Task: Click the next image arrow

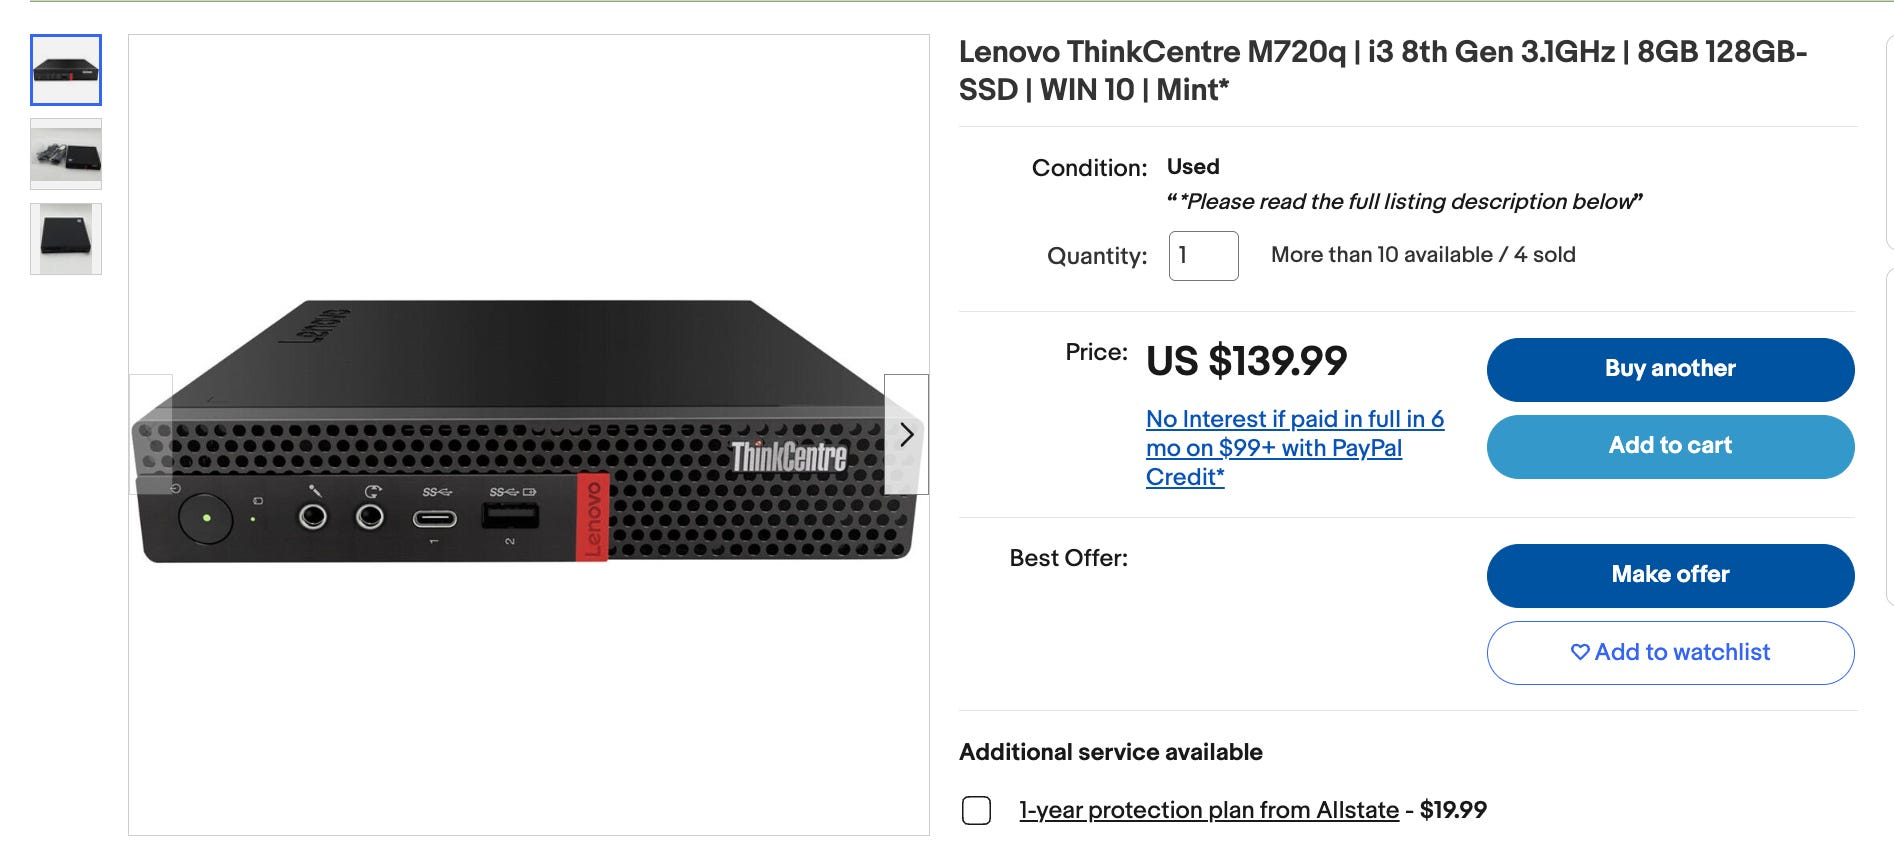Action: coord(906,435)
